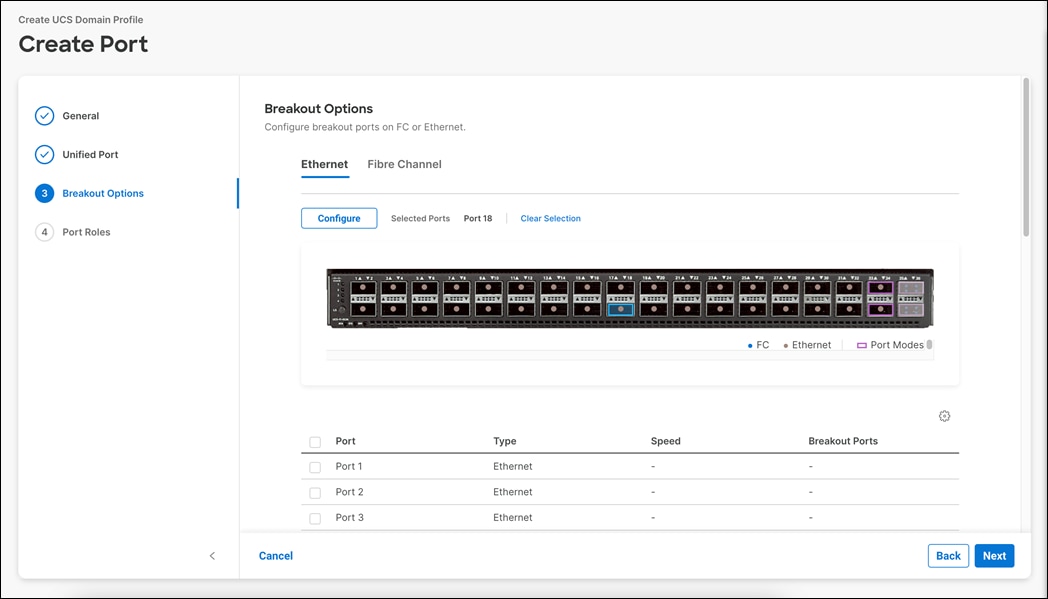Viewport: 1048px width, 599px height.
Task: Collapse the left step panel with the chevron
Action: 212,555
